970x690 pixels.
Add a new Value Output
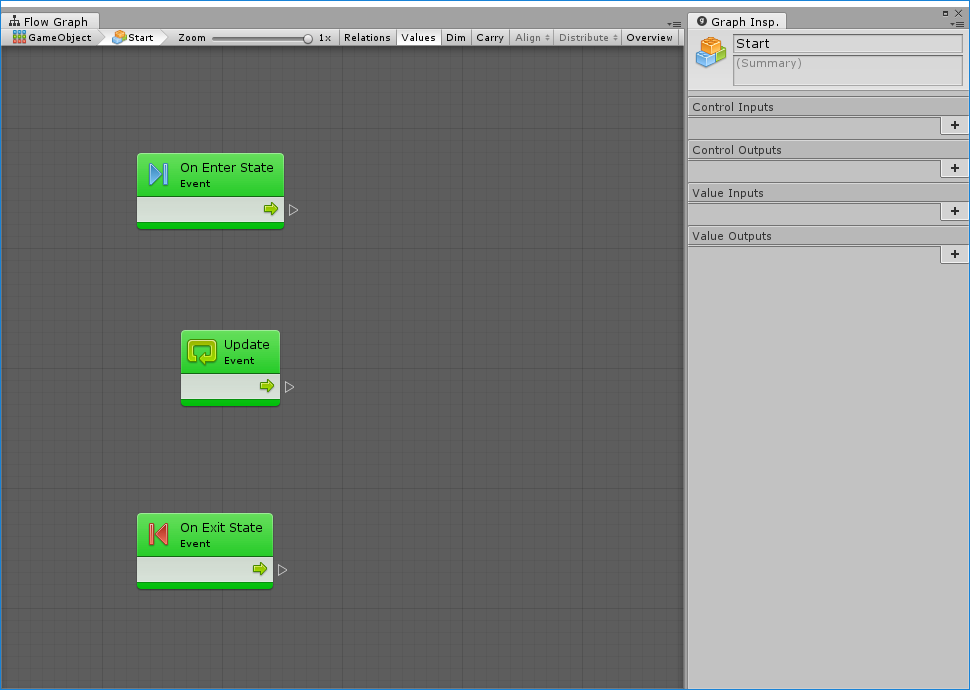[954, 254]
